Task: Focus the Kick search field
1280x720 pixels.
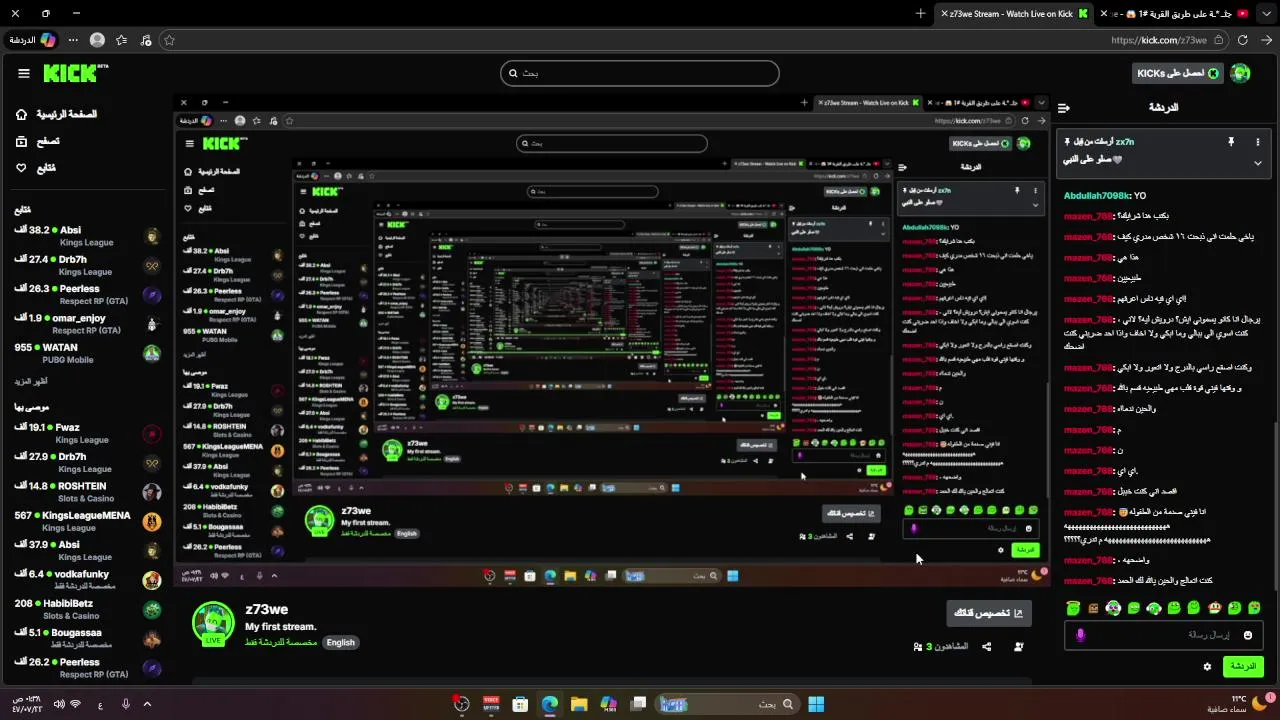Action: [x=639, y=73]
